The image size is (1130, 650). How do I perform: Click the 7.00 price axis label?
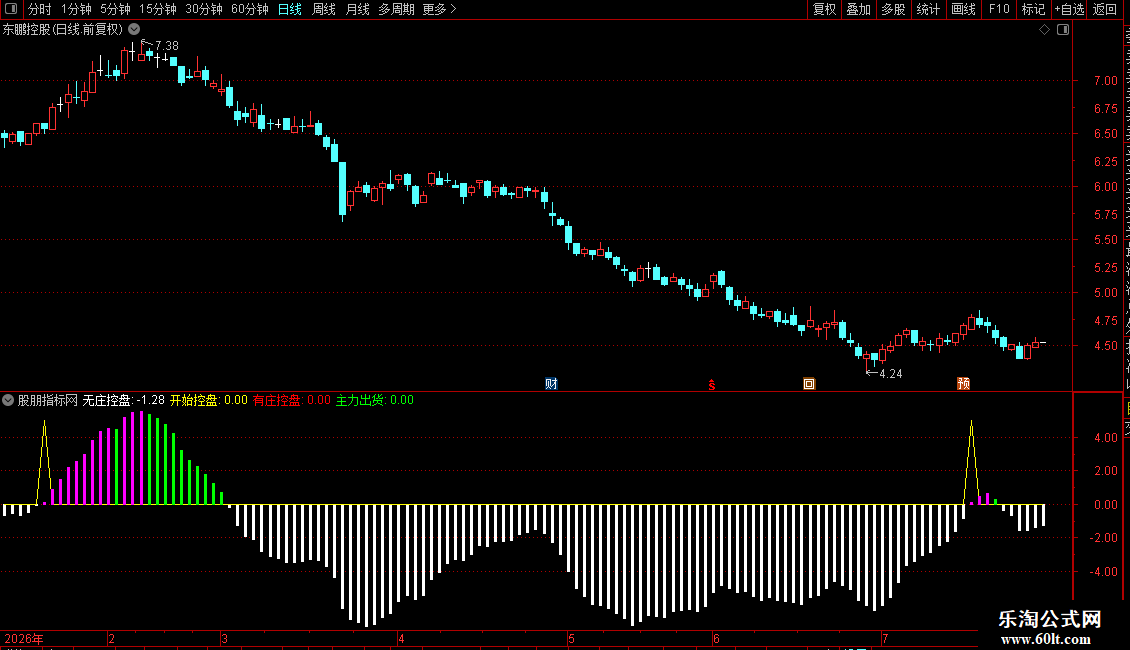(x=1105, y=81)
